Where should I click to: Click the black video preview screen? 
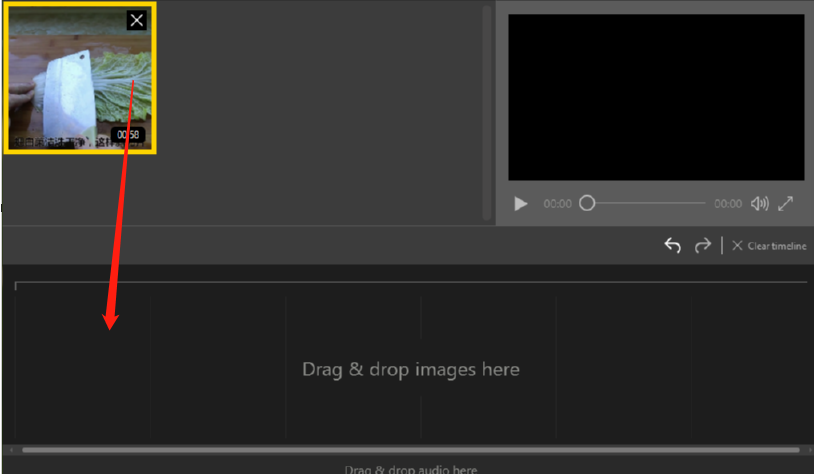pos(656,98)
